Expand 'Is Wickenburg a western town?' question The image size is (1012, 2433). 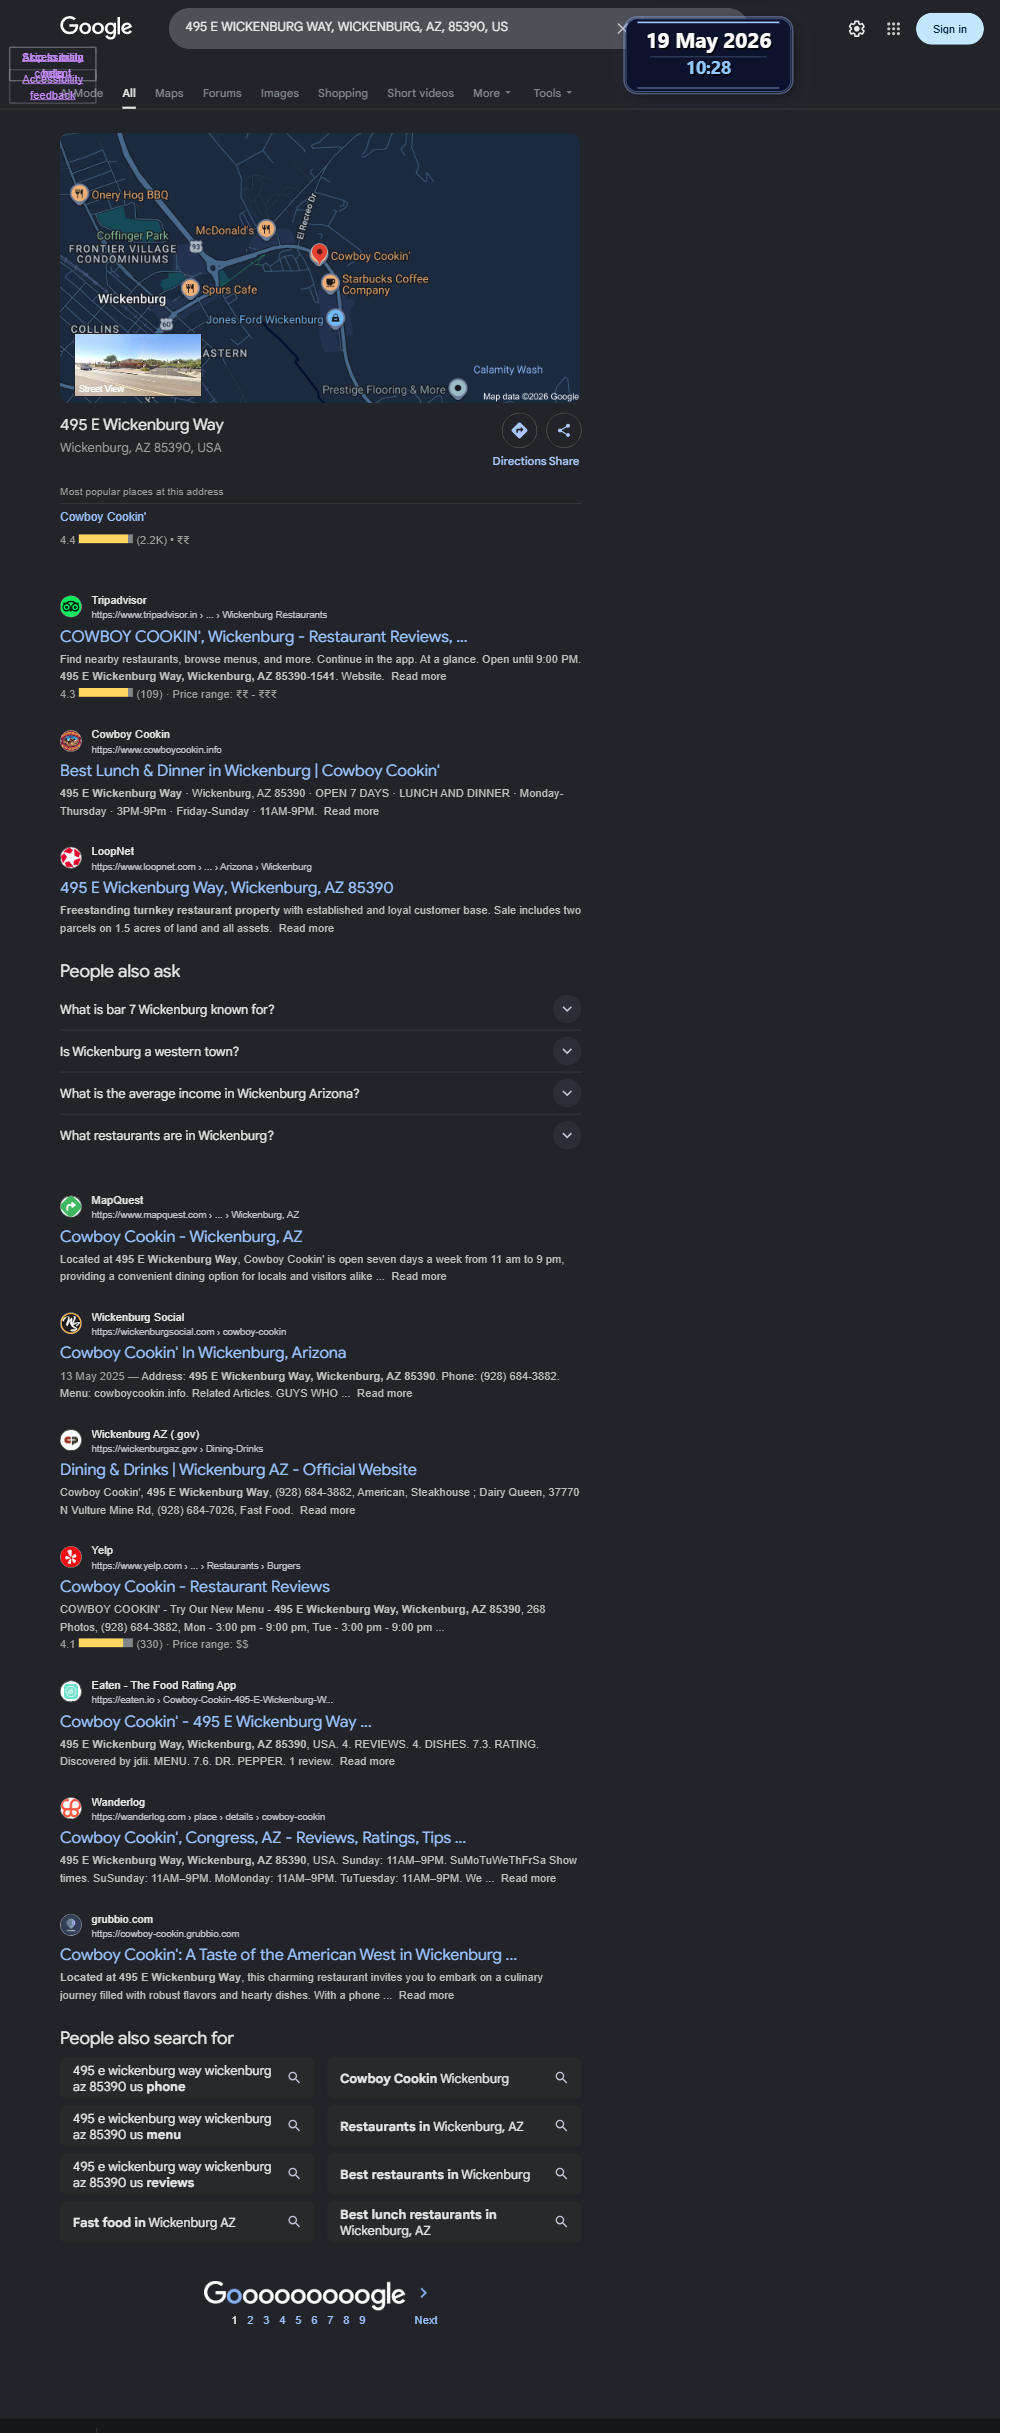click(x=320, y=1051)
